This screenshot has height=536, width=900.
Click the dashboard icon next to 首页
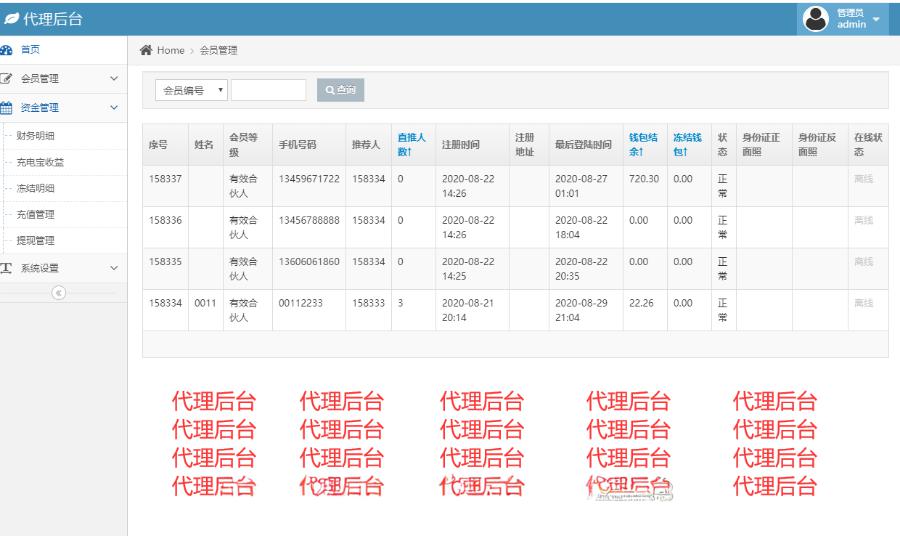(x=6, y=50)
